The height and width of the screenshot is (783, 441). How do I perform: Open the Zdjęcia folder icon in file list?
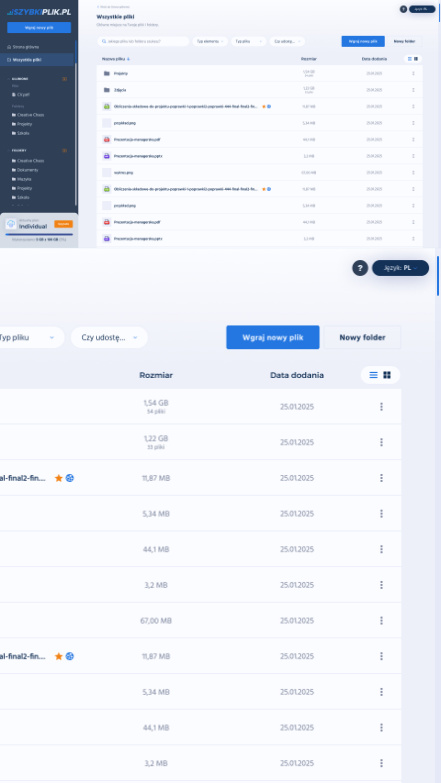[106, 90]
